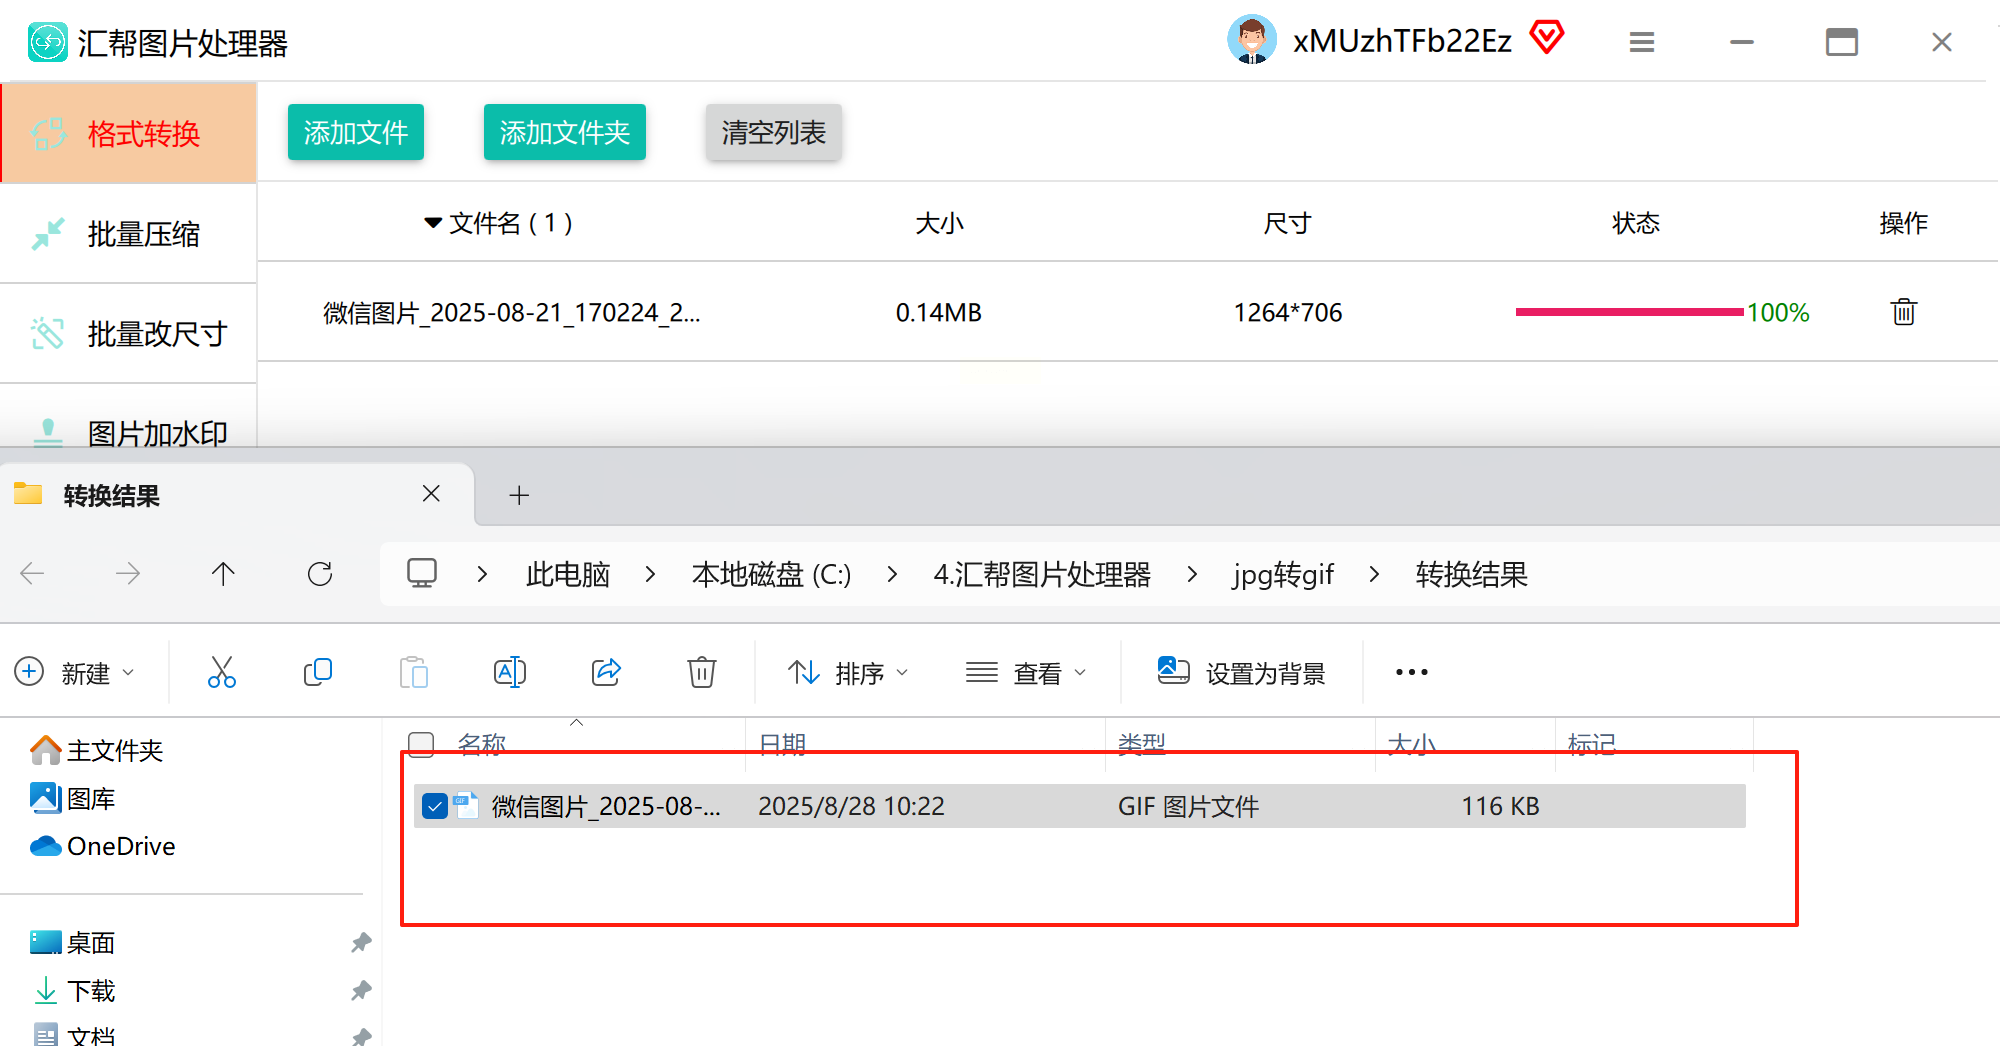Switch to the 批量压缩 sidebar tab

coord(129,234)
